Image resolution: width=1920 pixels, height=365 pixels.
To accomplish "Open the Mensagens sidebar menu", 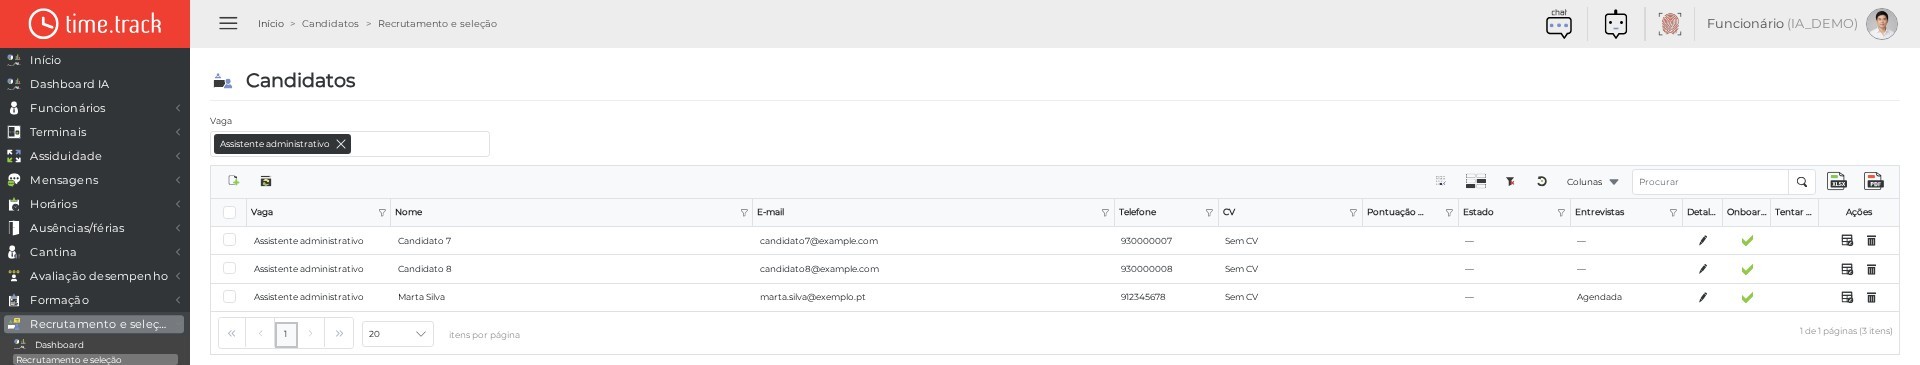I will point(95,180).
